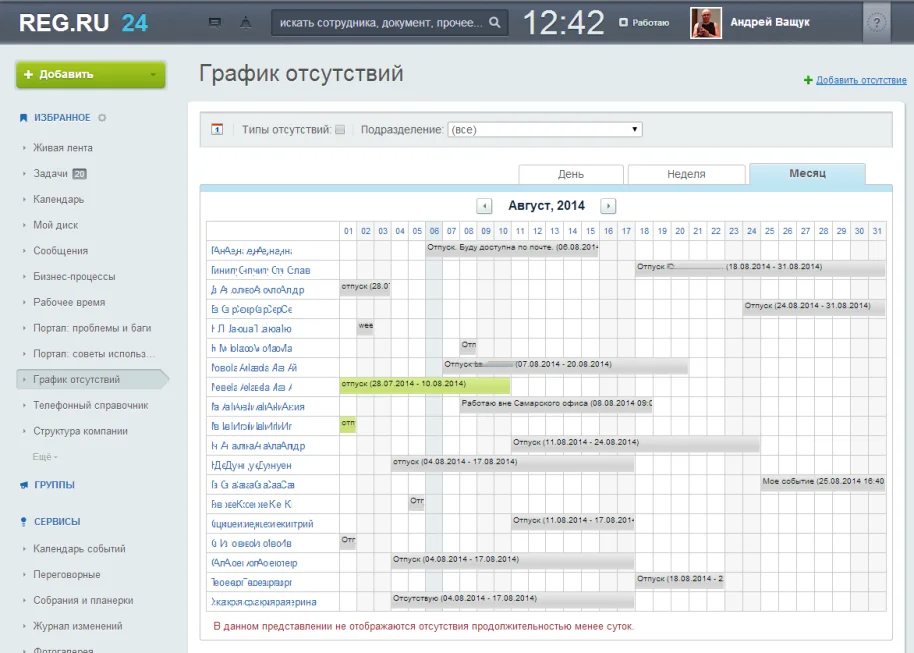Open the Подразделение dropdown
Image resolution: width=914 pixels, height=653 pixels.
pyautogui.click(x=544, y=130)
